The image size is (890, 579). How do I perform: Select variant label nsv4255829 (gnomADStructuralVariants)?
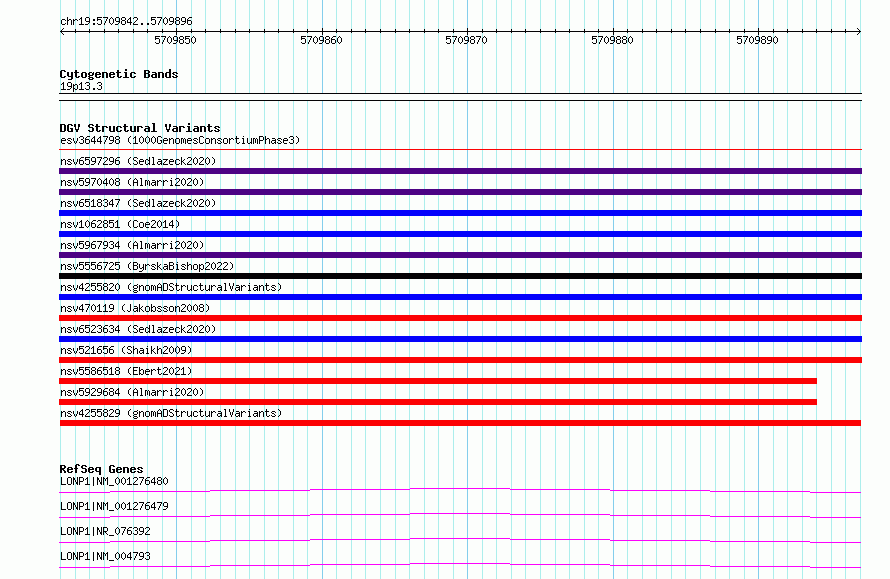point(171,413)
